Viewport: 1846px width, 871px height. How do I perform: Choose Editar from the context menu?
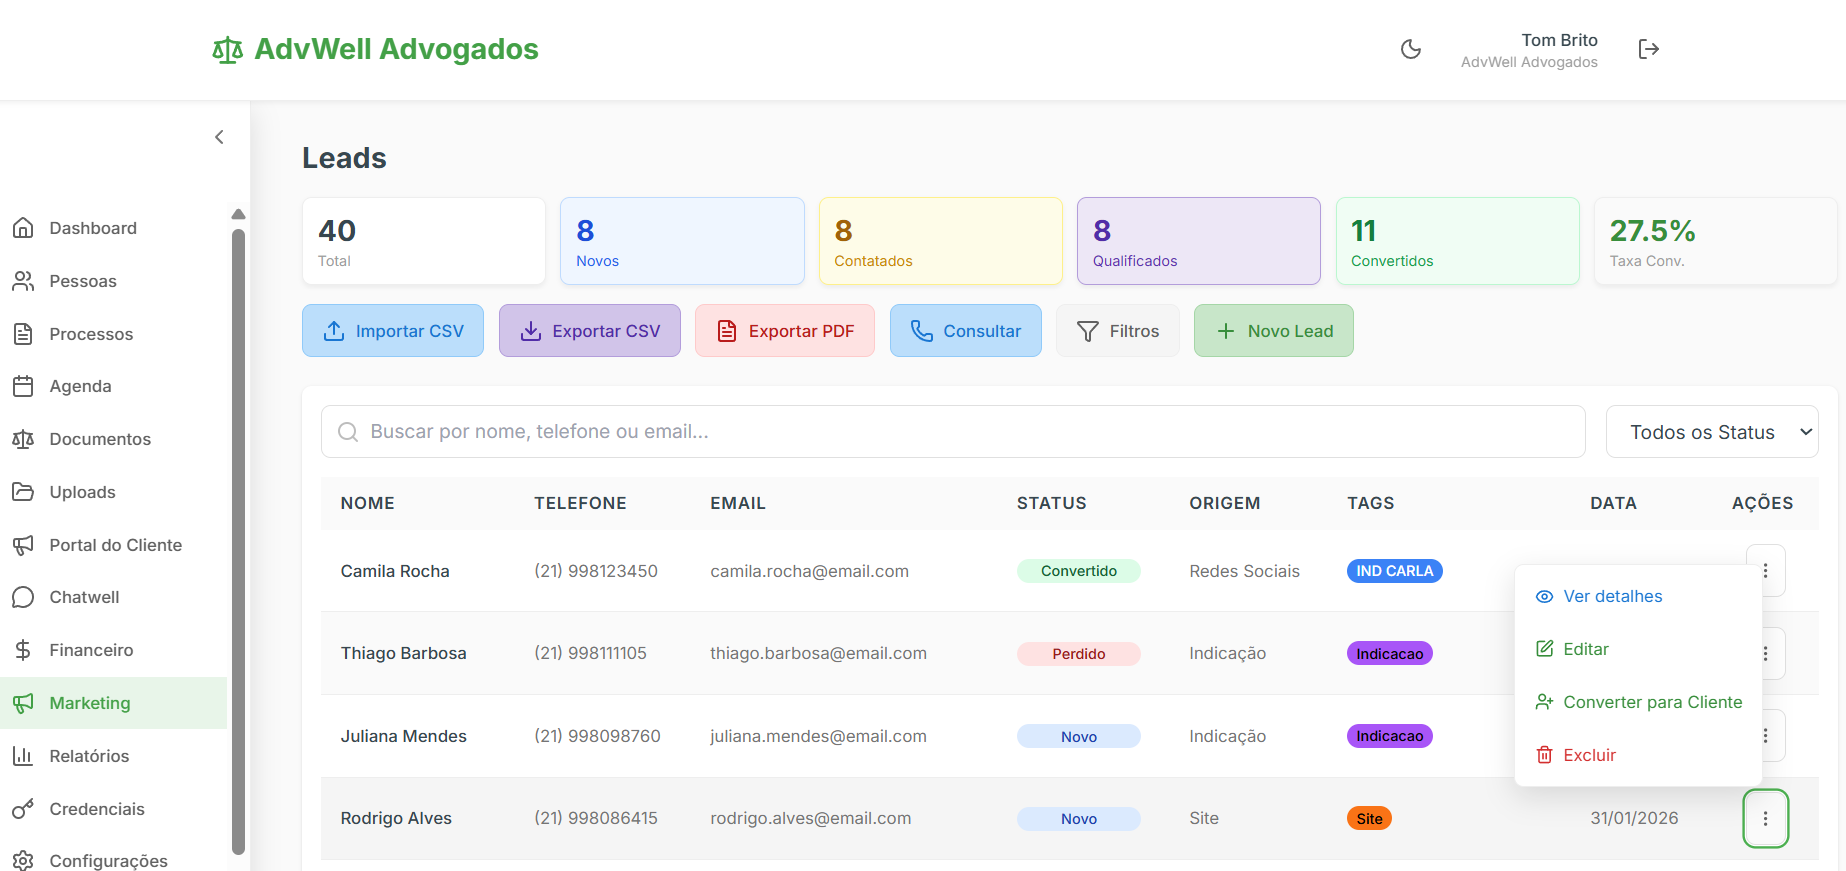1638,649
